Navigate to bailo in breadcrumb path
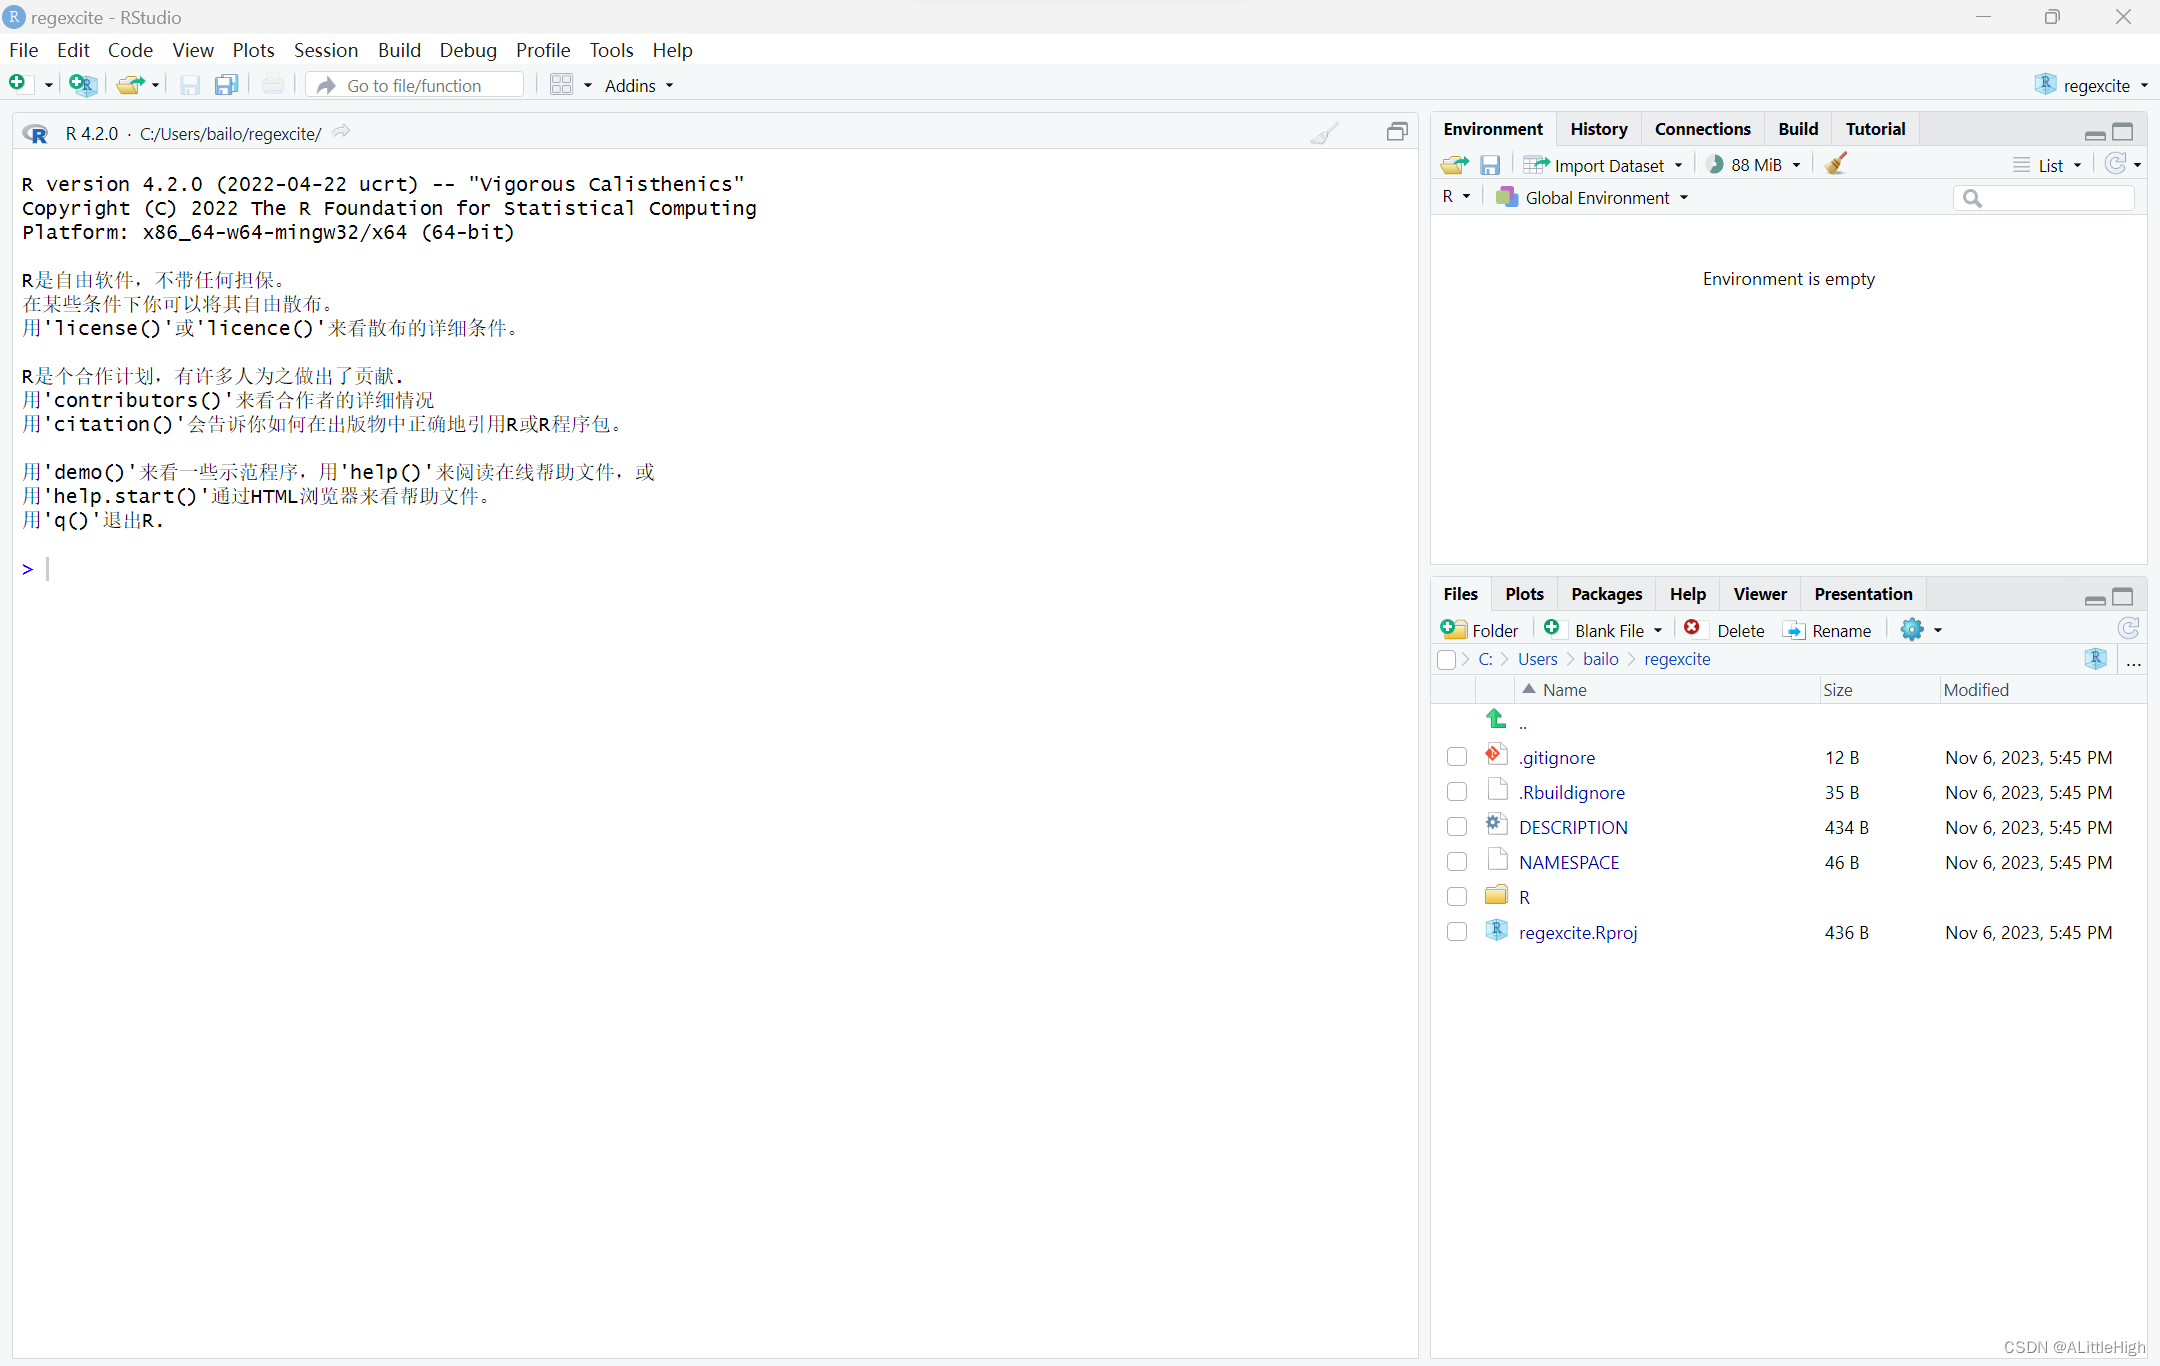2160x1366 pixels. (1600, 659)
